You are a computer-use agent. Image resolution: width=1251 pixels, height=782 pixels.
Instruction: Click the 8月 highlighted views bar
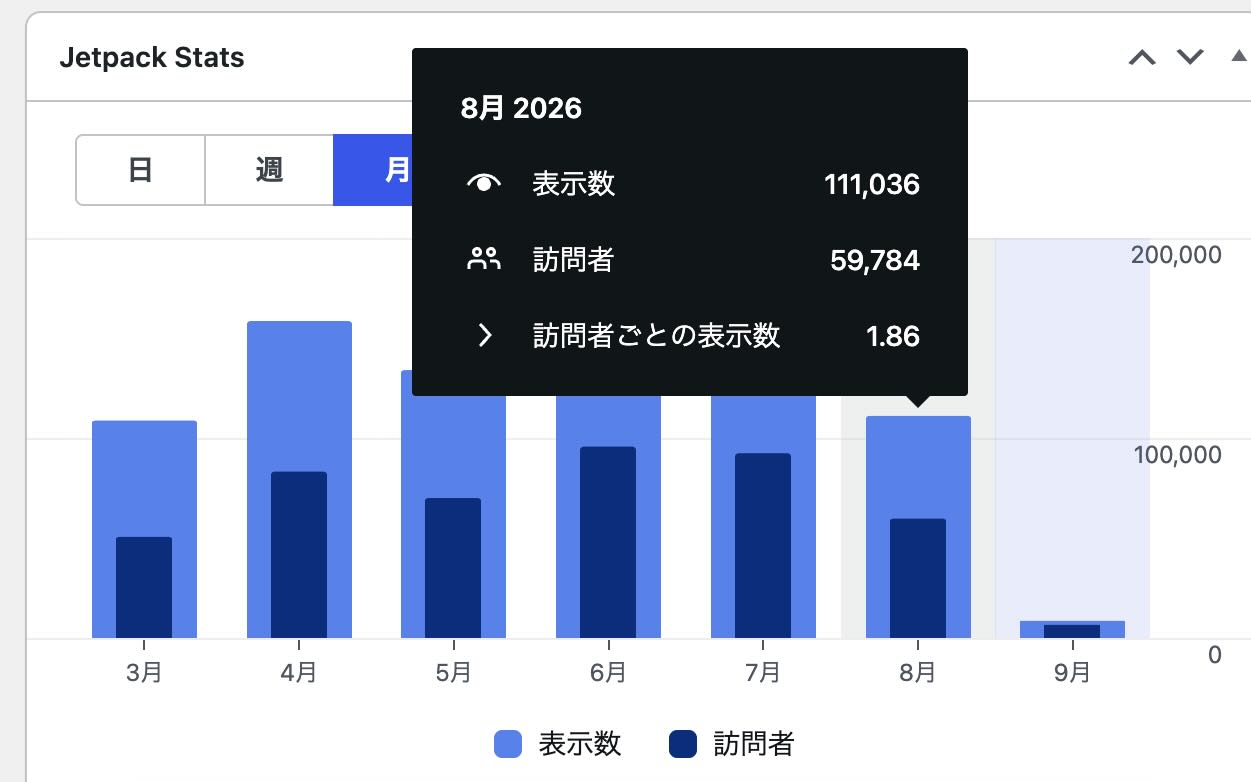918,466
